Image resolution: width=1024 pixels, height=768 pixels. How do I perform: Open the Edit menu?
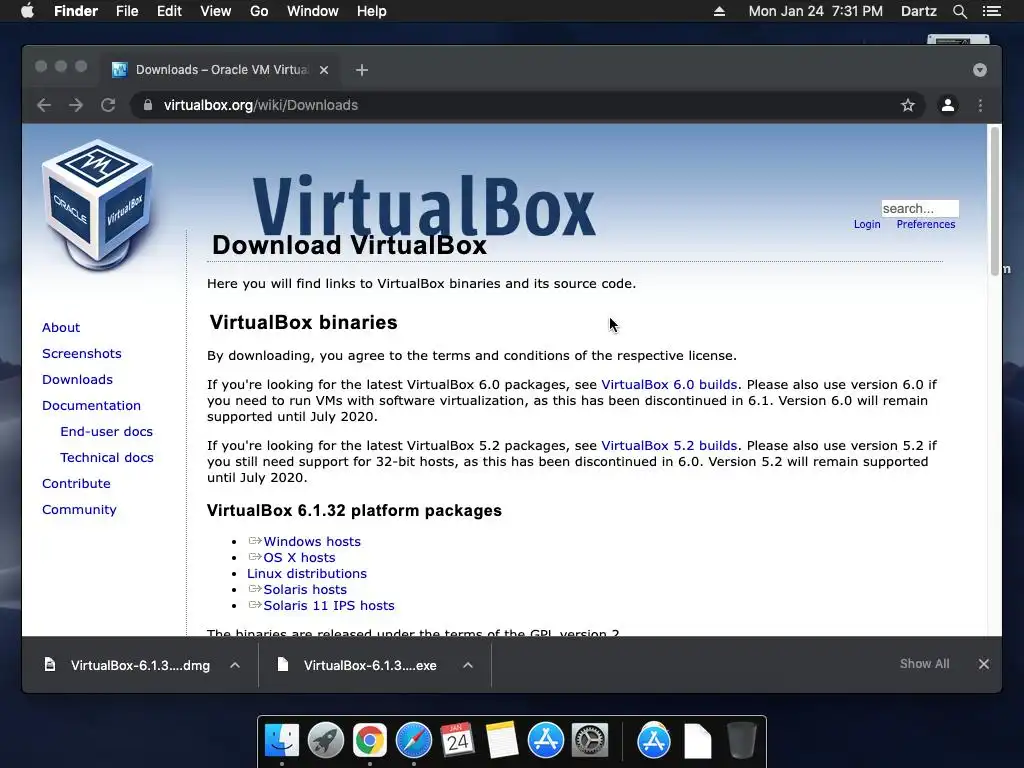[169, 11]
